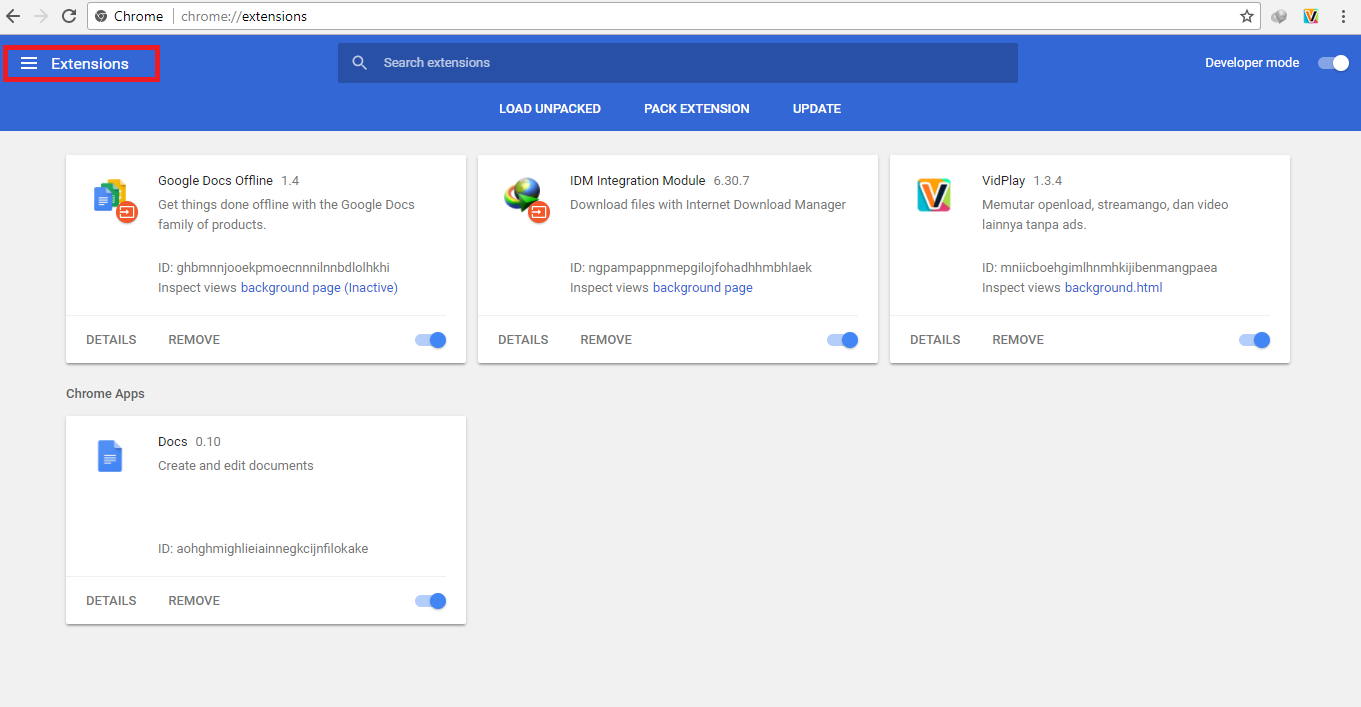This screenshot has width=1361, height=707.
Task: Click LOAD UNPACKED
Action: click(x=549, y=108)
